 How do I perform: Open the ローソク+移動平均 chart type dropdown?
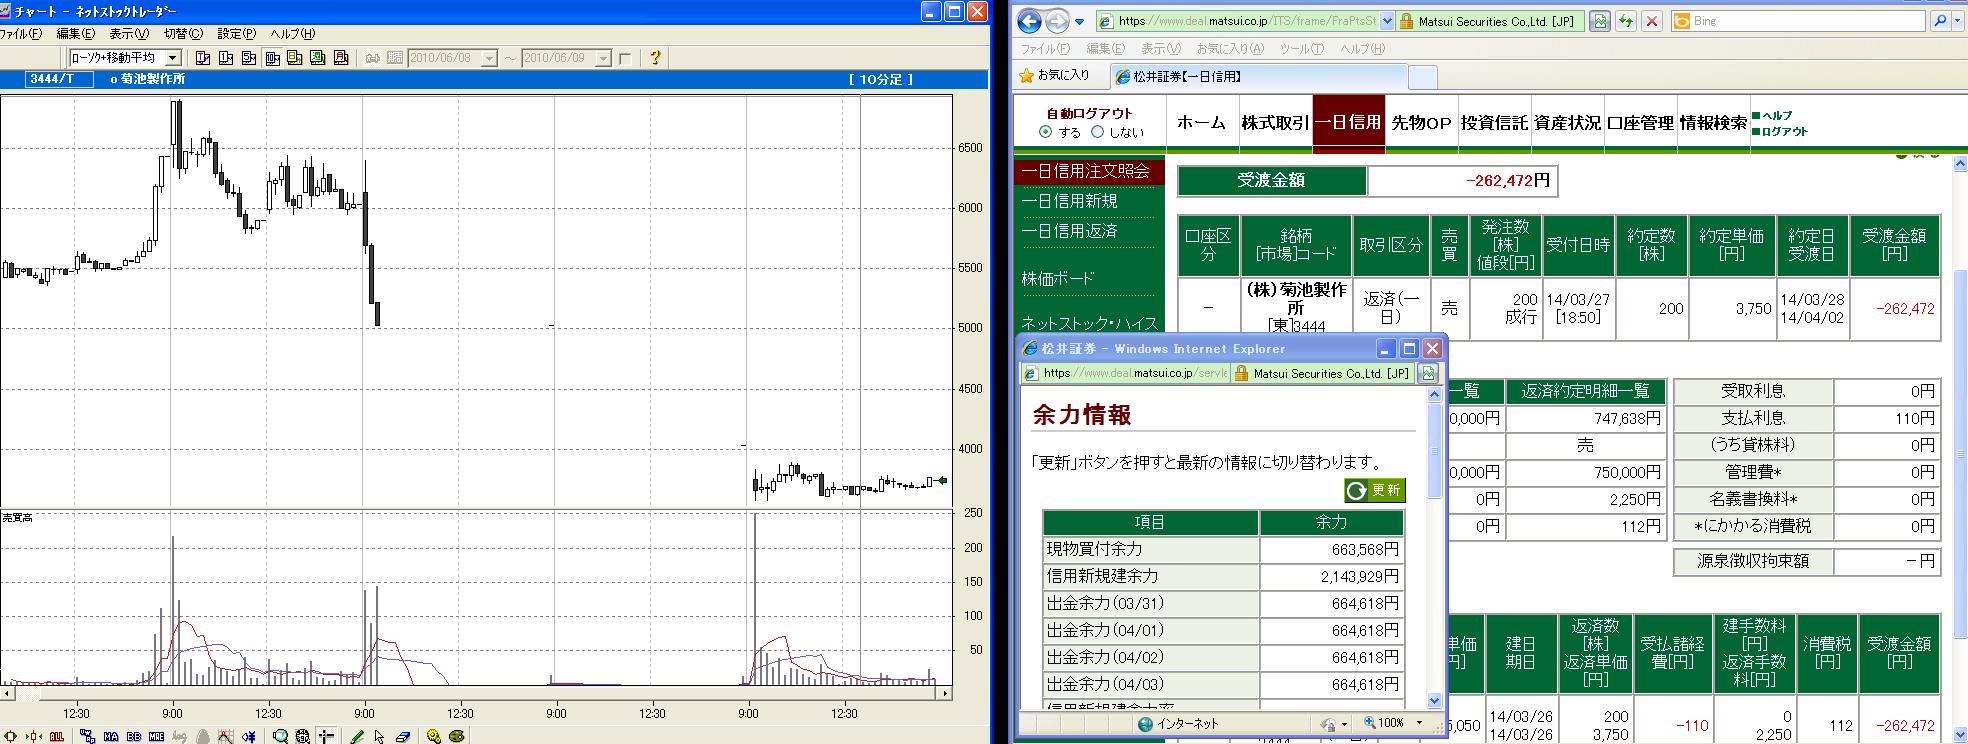[172, 59]
